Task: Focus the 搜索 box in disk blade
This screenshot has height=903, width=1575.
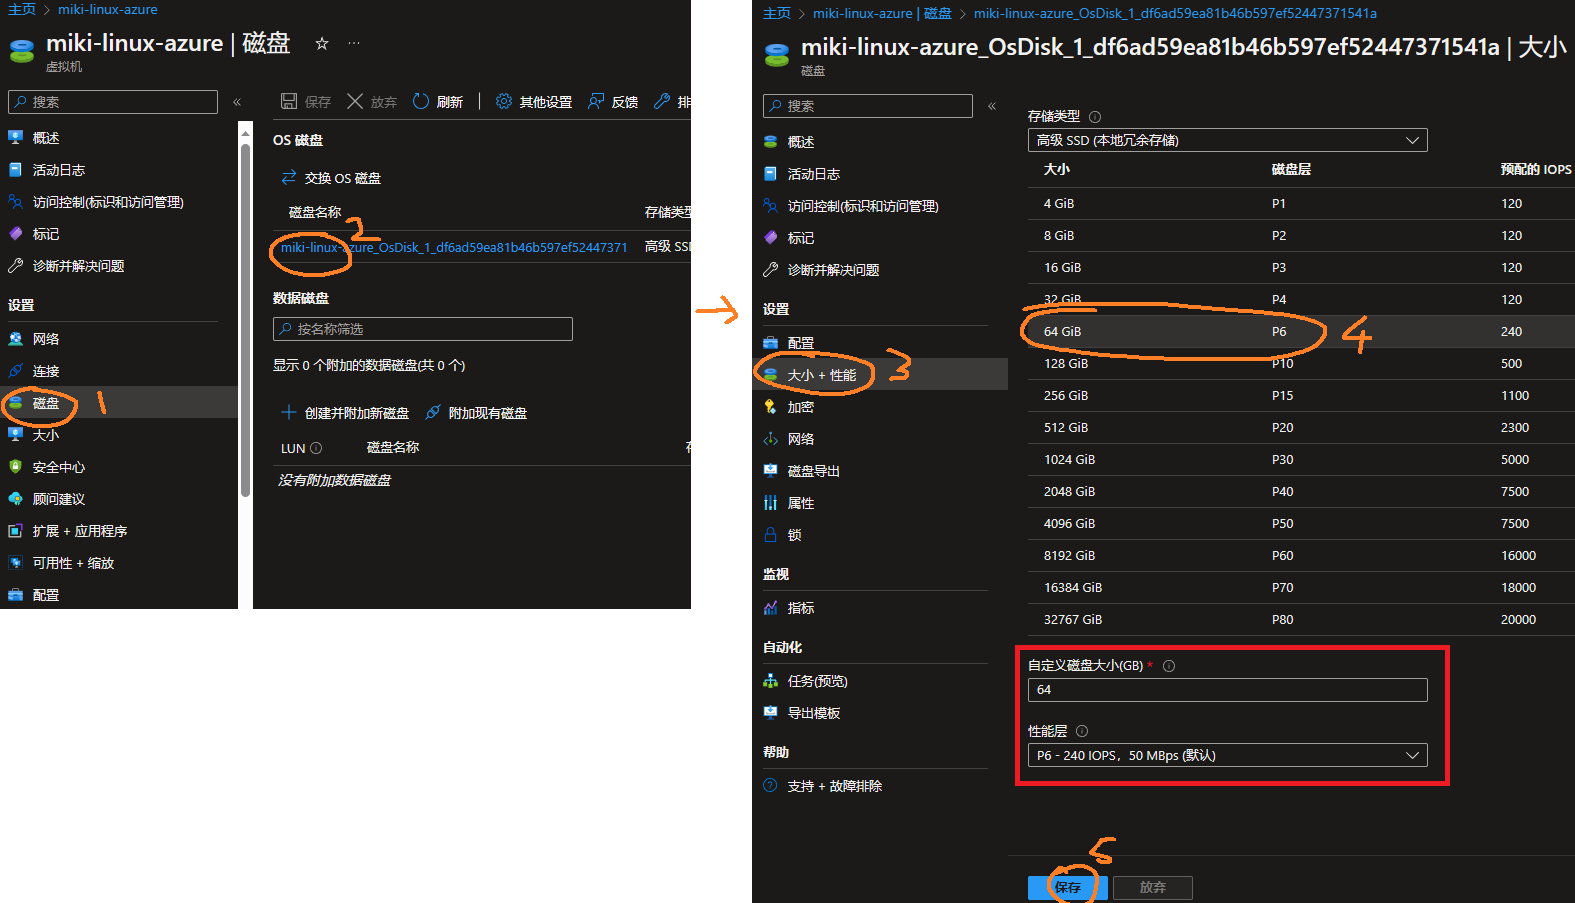Action: [868, 106]
